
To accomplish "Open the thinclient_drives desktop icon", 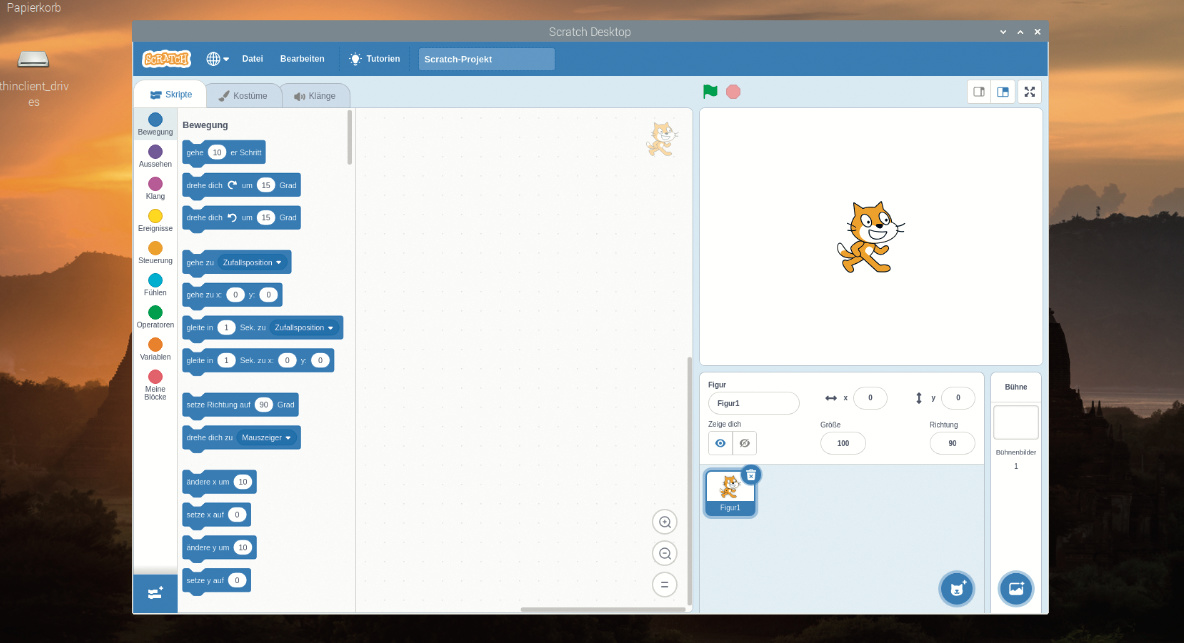I will pyautogui.click(x=33, y=78).
